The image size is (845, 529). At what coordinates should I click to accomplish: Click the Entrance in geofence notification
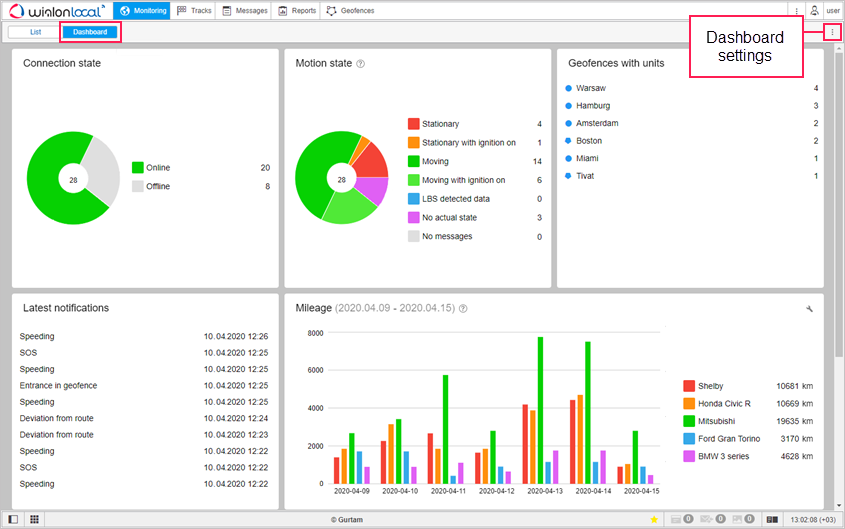[144, 386]
